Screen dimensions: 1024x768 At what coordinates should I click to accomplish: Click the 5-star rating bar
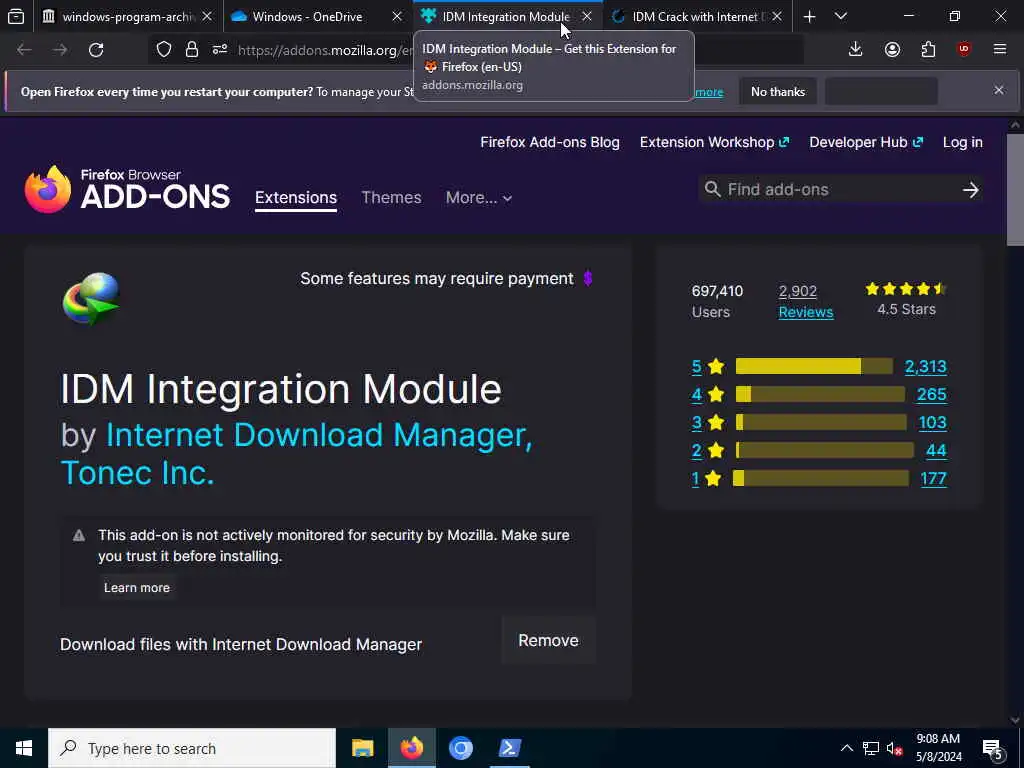(x=814, y=366)
